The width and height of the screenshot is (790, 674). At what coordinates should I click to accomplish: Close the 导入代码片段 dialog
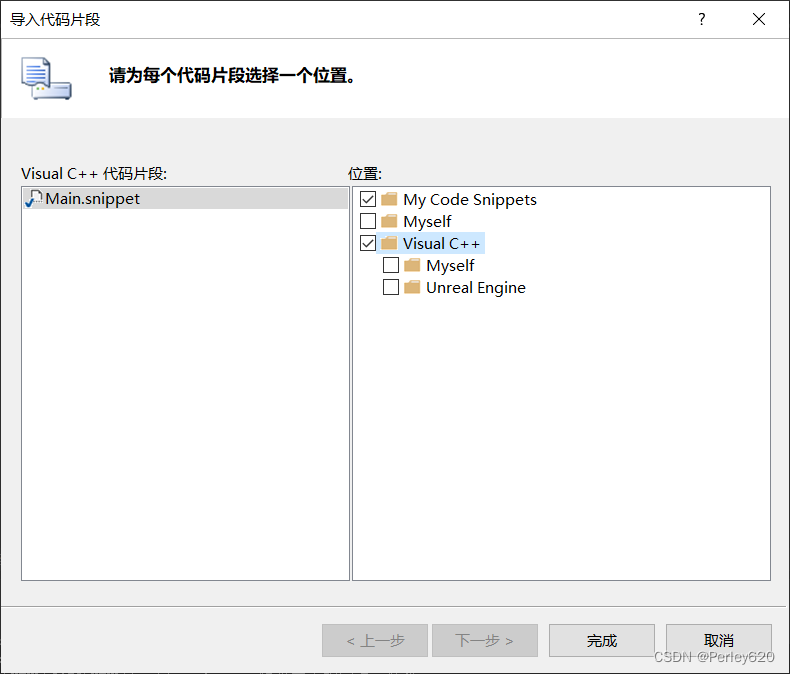(x=759, y=19)
